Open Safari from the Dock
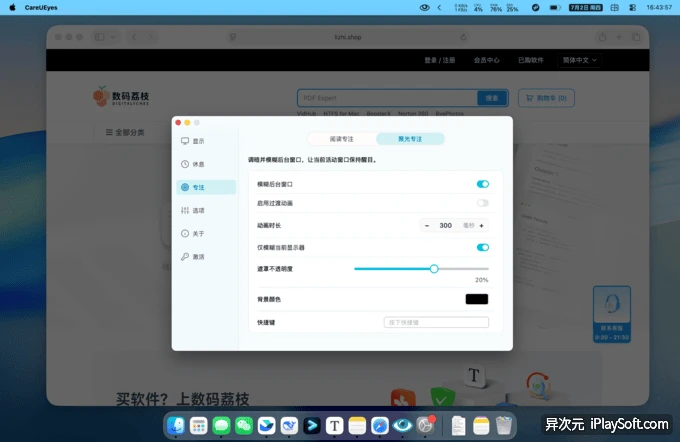680x442 pixels. 379,426
